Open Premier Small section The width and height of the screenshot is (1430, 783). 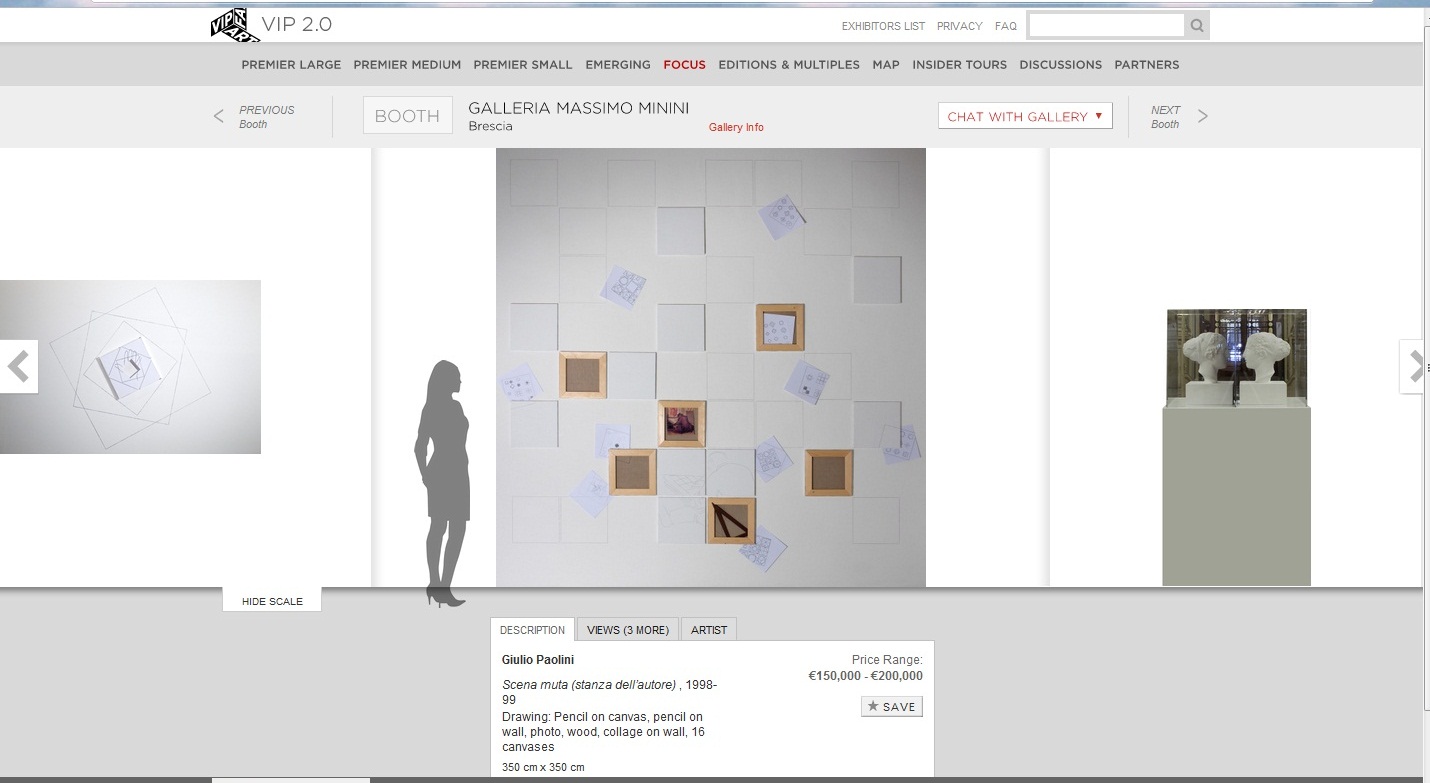click(x=523, y=64)
